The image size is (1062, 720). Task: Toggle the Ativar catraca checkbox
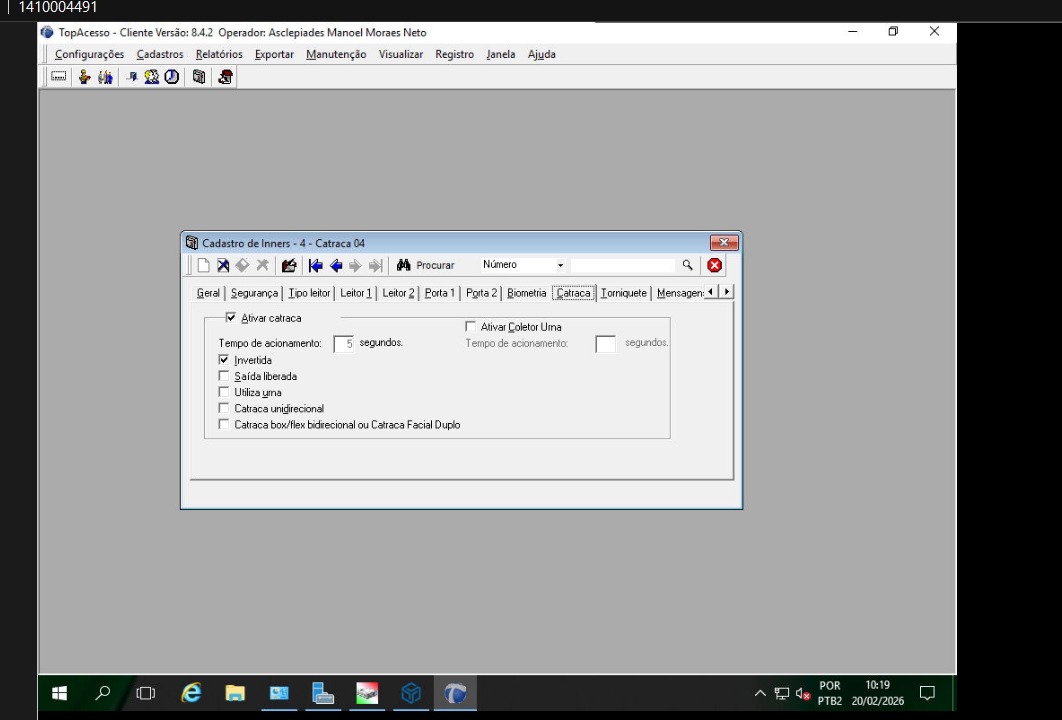coord(231,318)
